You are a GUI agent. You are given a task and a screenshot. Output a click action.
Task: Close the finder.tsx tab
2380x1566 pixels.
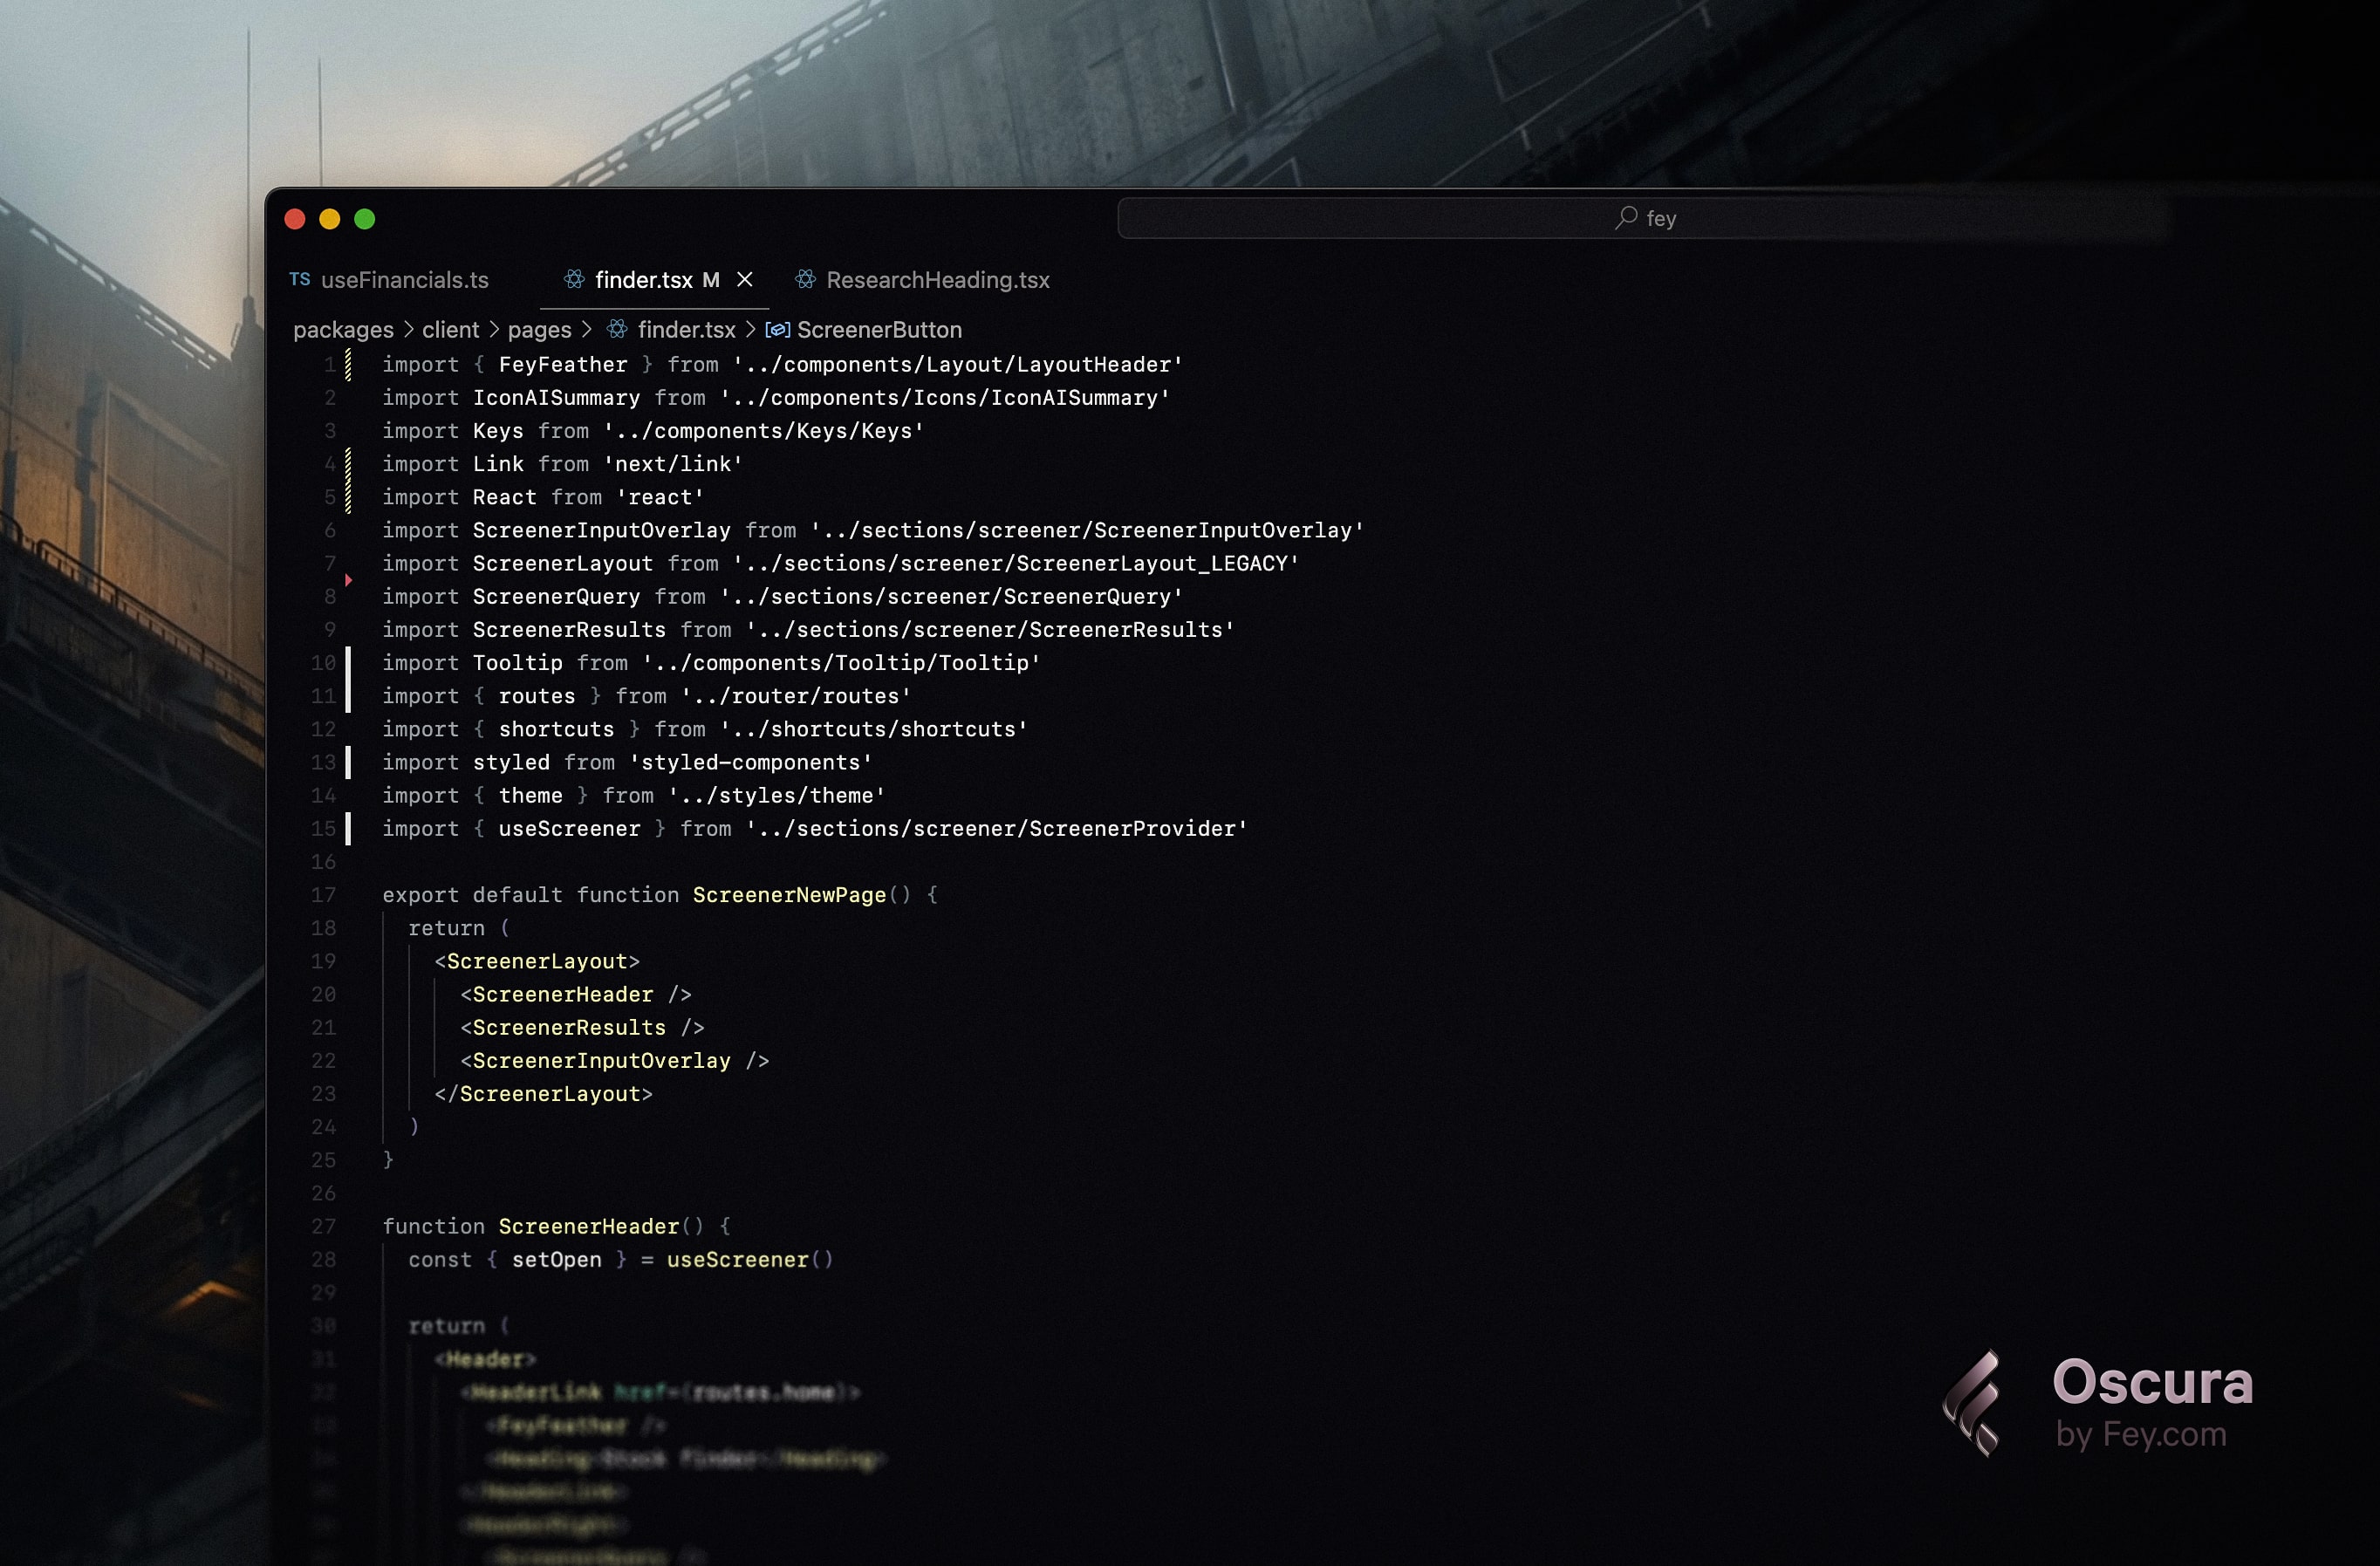tap(745, 280)
